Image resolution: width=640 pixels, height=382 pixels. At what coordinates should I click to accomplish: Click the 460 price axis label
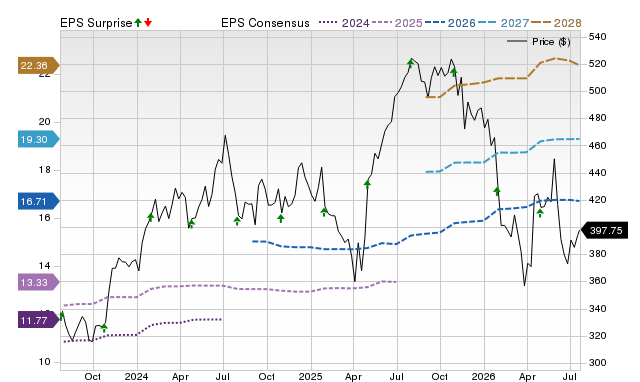(x=597, y=145)
